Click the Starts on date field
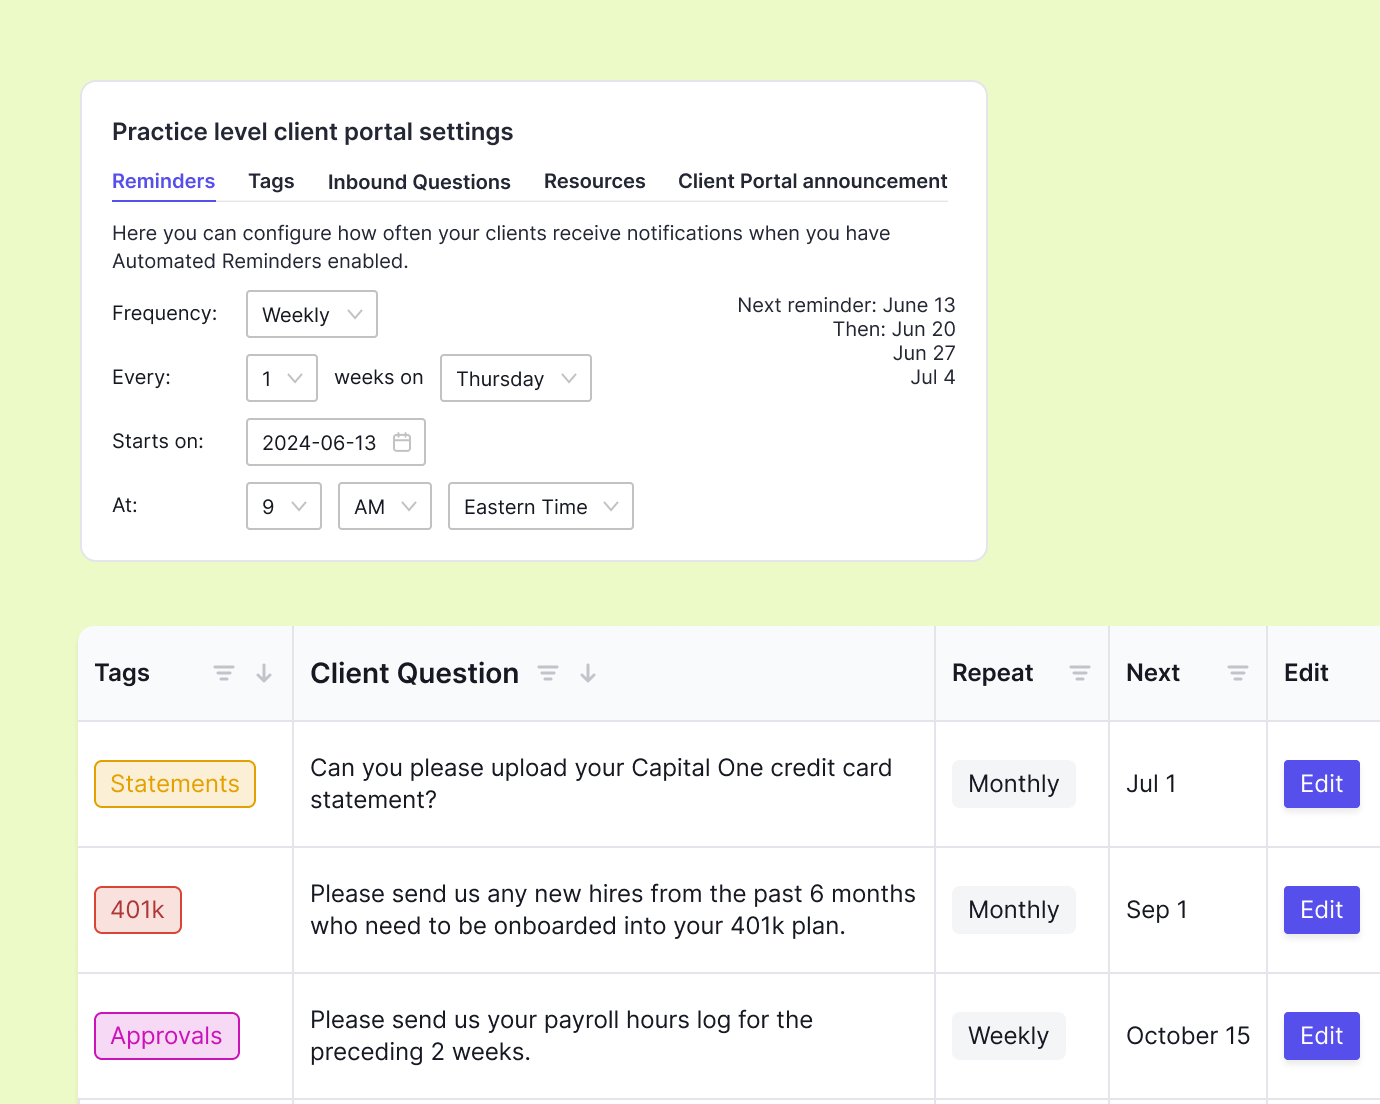 point(325,441)
